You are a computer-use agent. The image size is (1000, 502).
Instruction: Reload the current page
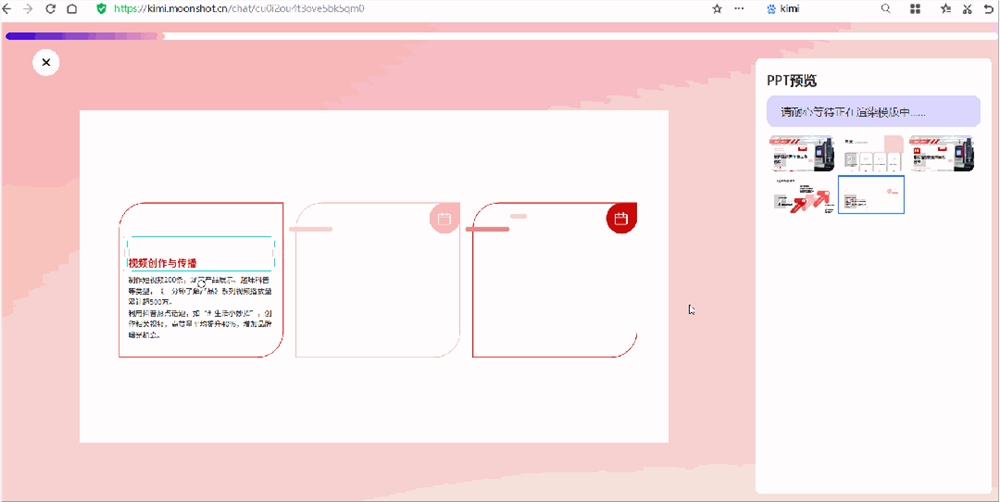point(50,9)
